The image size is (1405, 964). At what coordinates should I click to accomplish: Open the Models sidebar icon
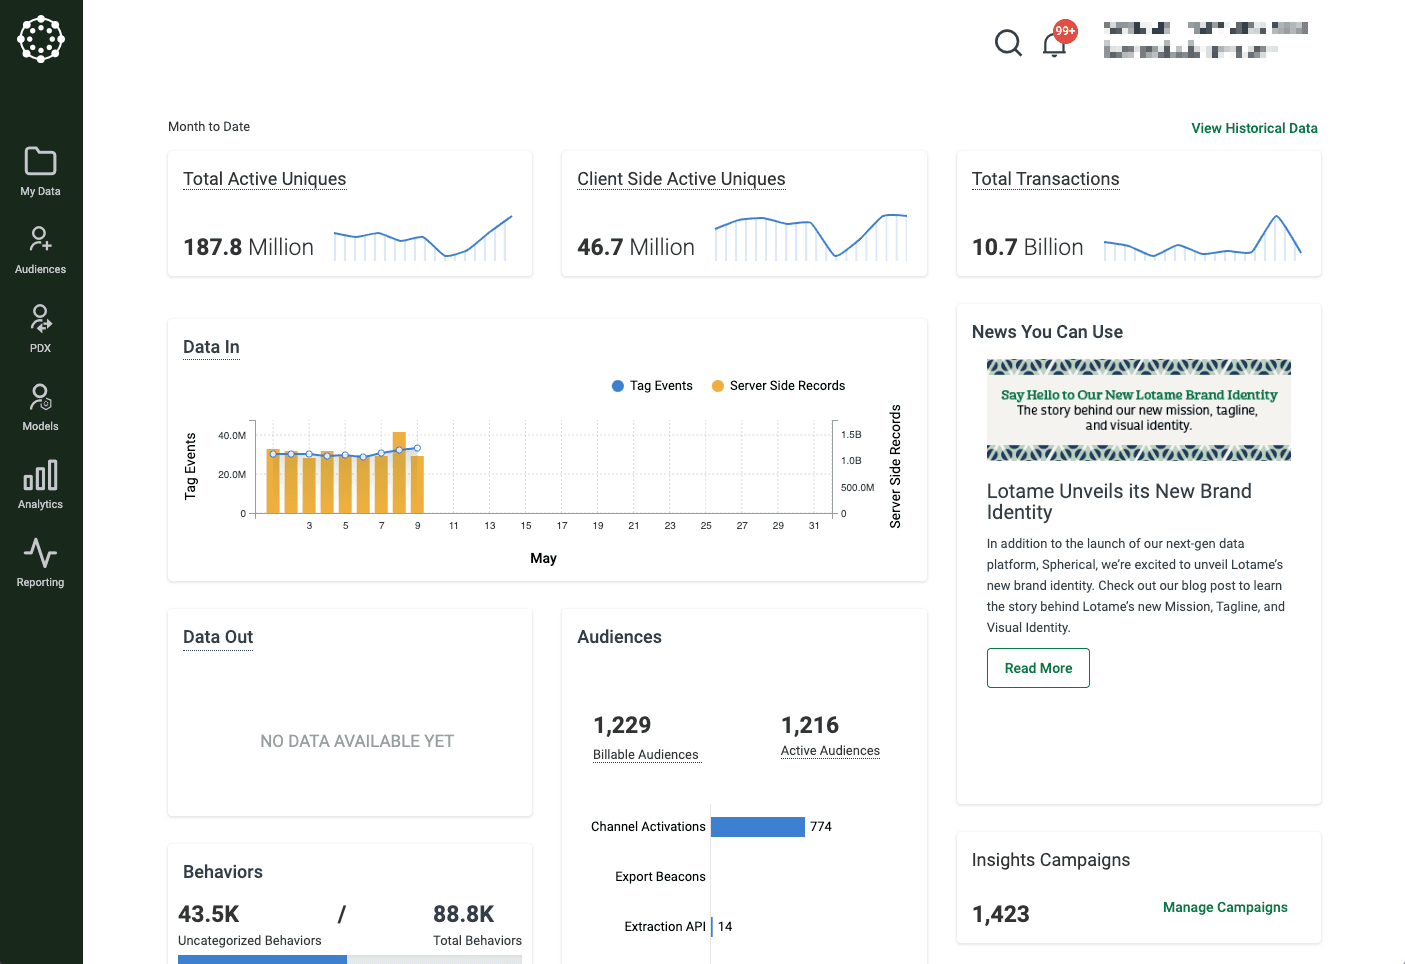[x=40, y=406]
